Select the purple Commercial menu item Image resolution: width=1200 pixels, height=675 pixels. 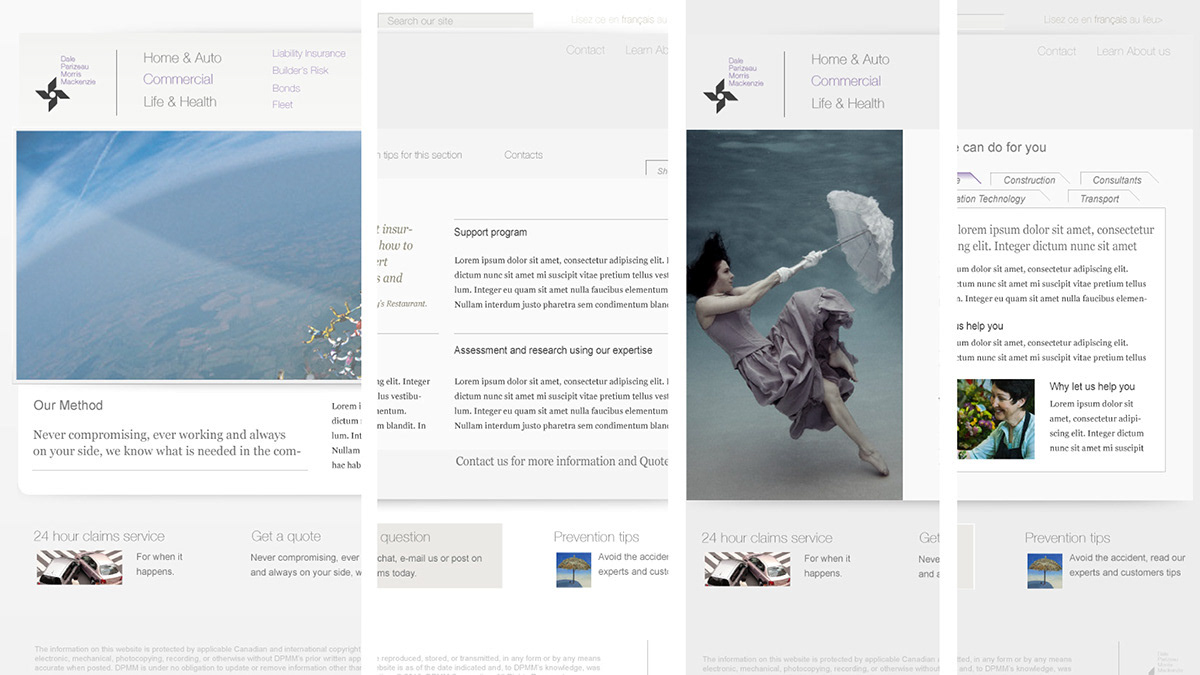click(x=846, y=82)
